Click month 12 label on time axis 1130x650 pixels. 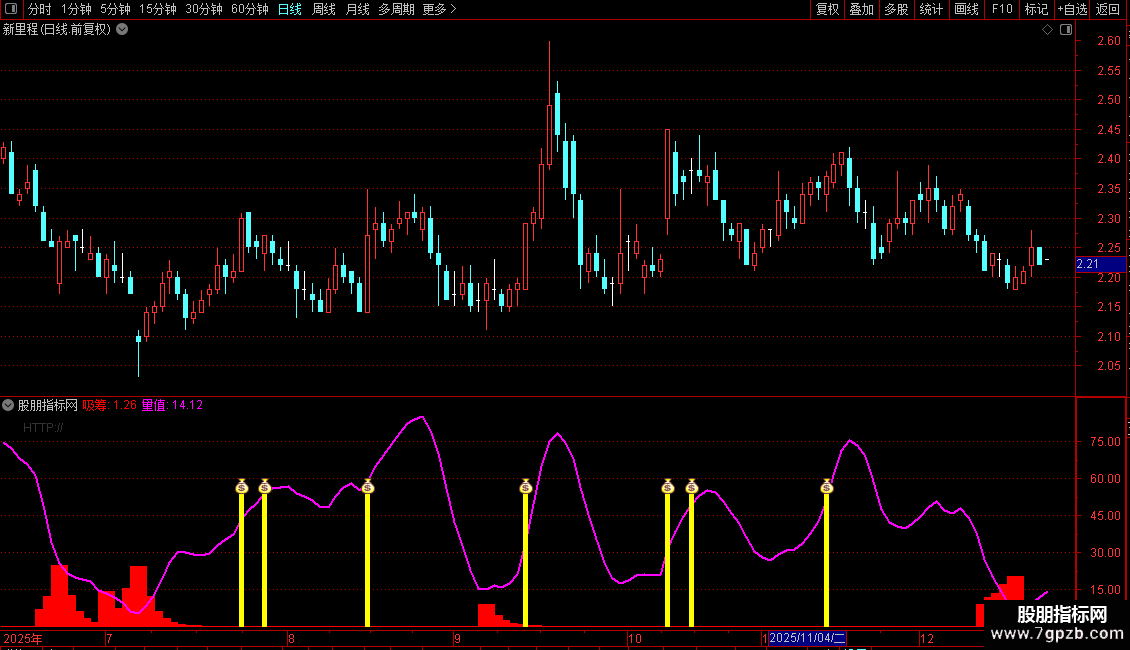[x=927, y=638]
